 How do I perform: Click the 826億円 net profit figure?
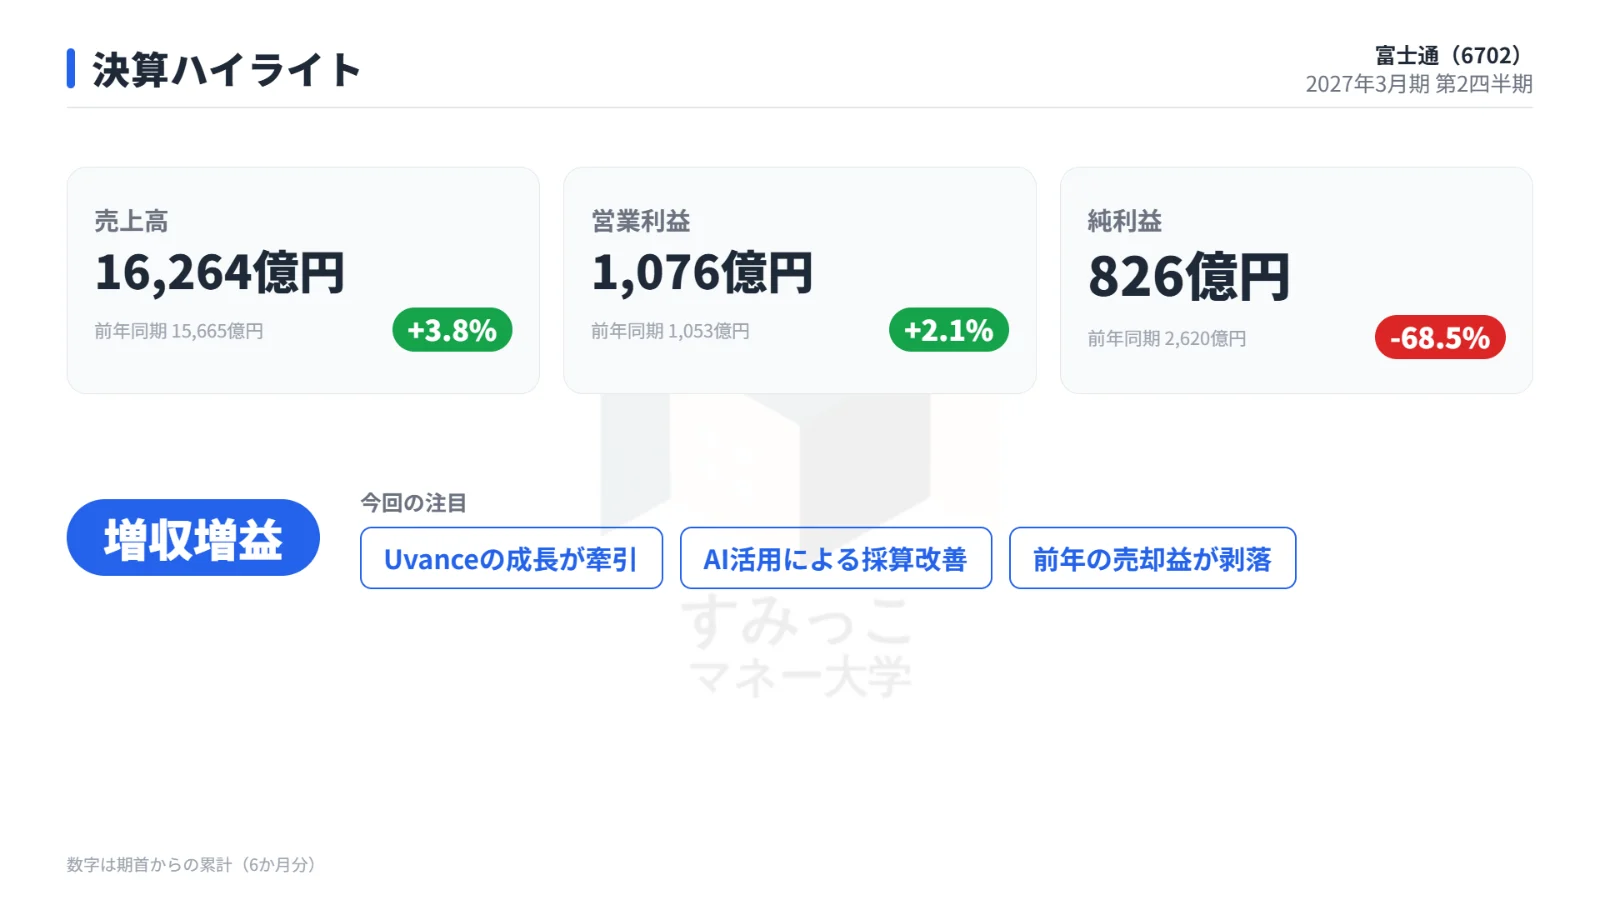coord(1189,276)
